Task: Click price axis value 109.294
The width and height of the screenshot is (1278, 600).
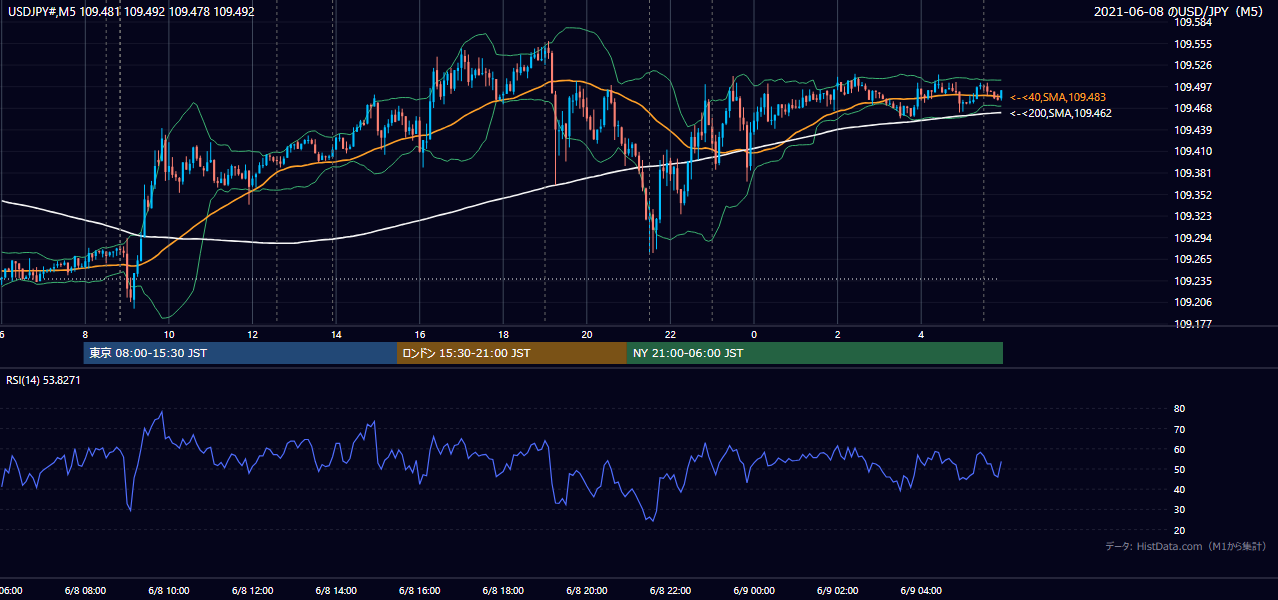Action: [1192, 238]
